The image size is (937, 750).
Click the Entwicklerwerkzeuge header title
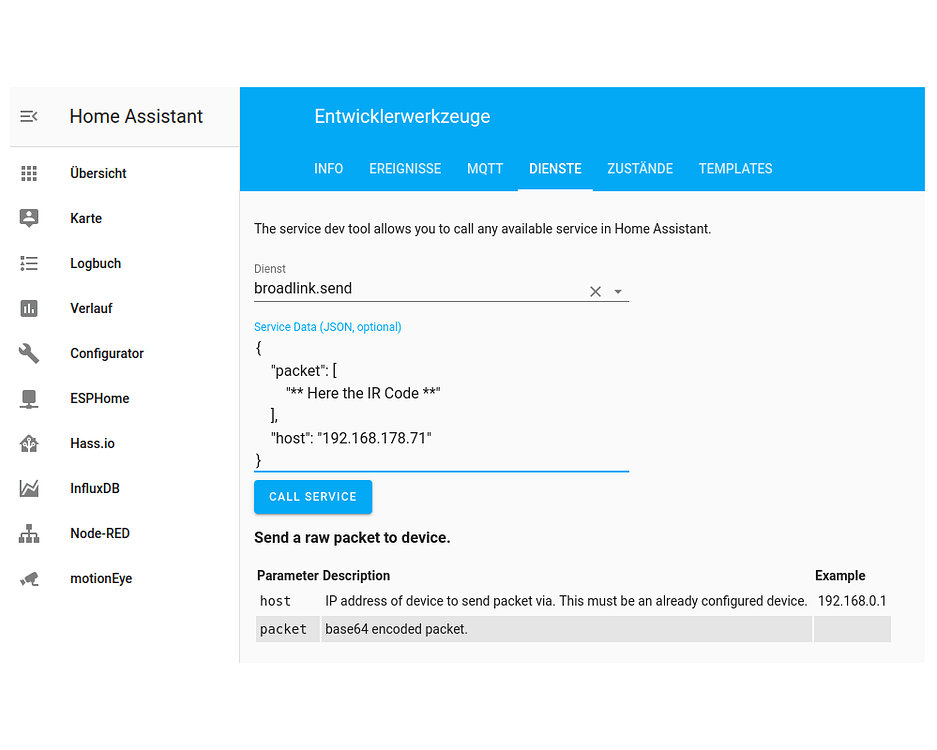402,117
